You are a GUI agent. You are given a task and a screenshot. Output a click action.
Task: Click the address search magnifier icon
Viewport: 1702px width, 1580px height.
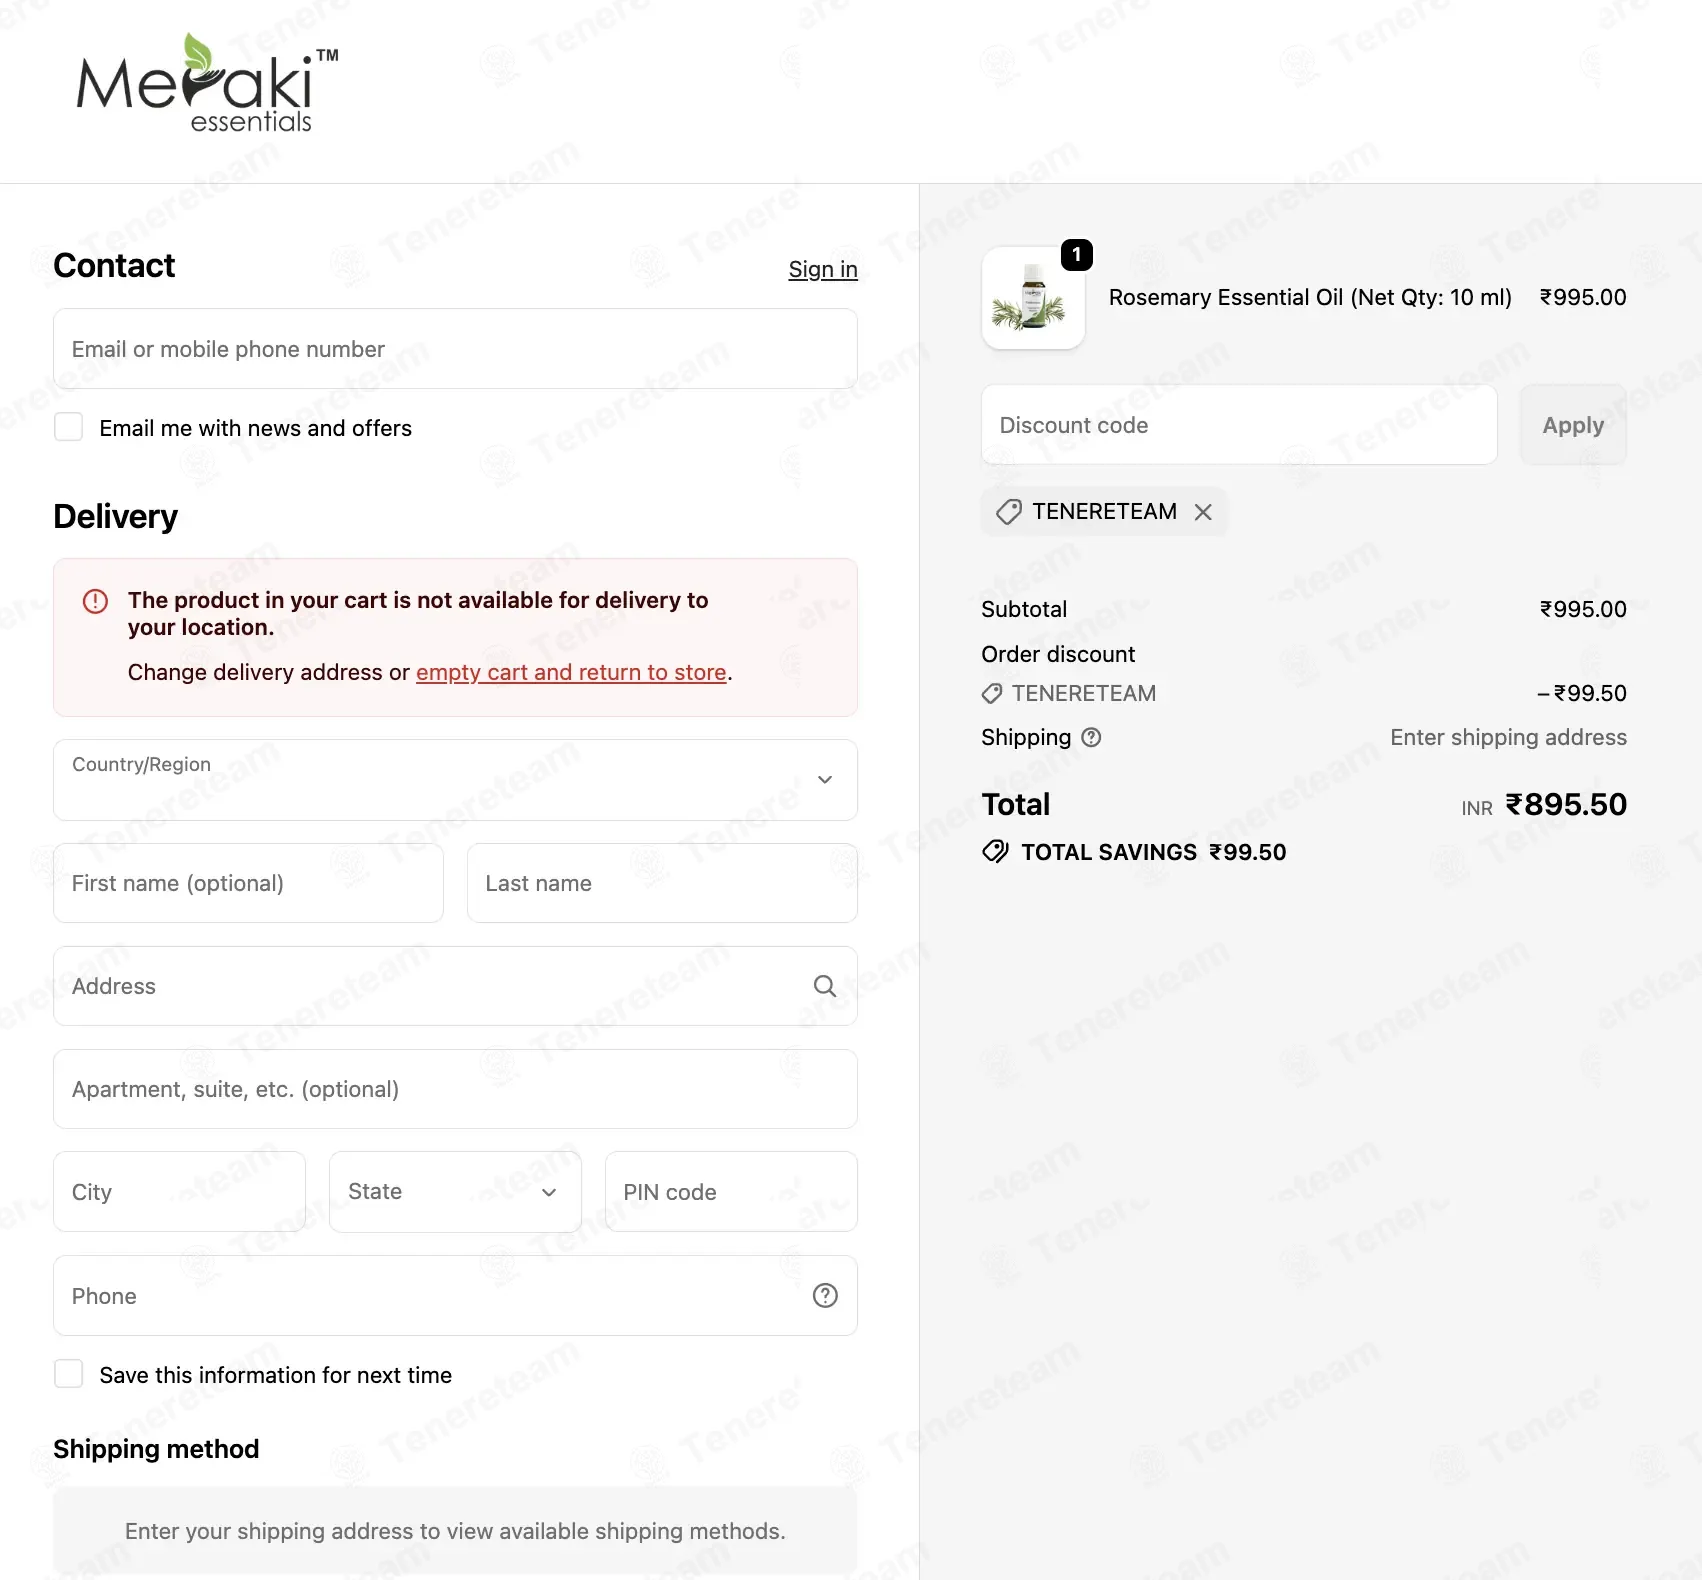(825, 986)
